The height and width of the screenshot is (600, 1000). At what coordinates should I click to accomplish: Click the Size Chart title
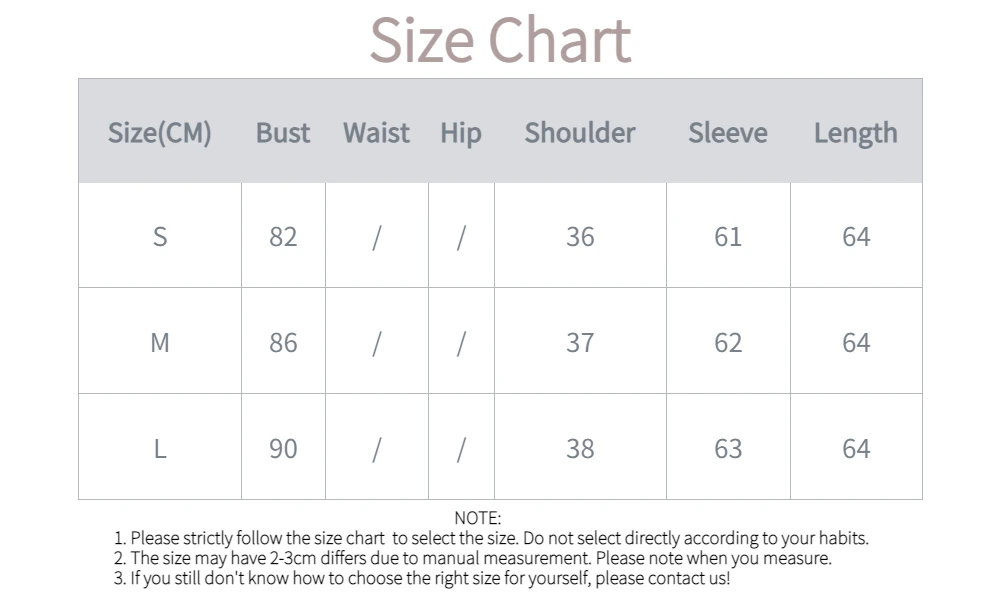click(x=500, y=40)
